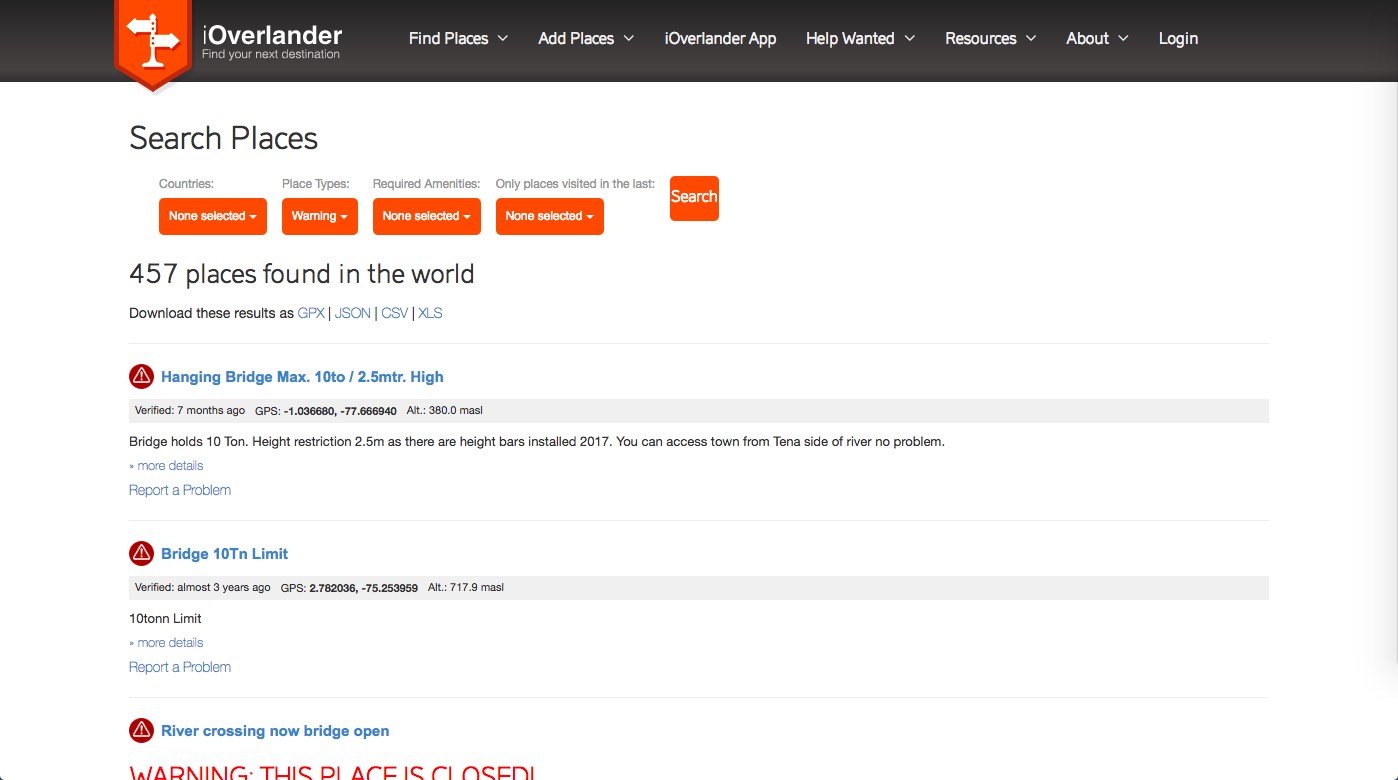1398x780 pixels.
Task: Download results as JSON
Action: click(352, 313)
